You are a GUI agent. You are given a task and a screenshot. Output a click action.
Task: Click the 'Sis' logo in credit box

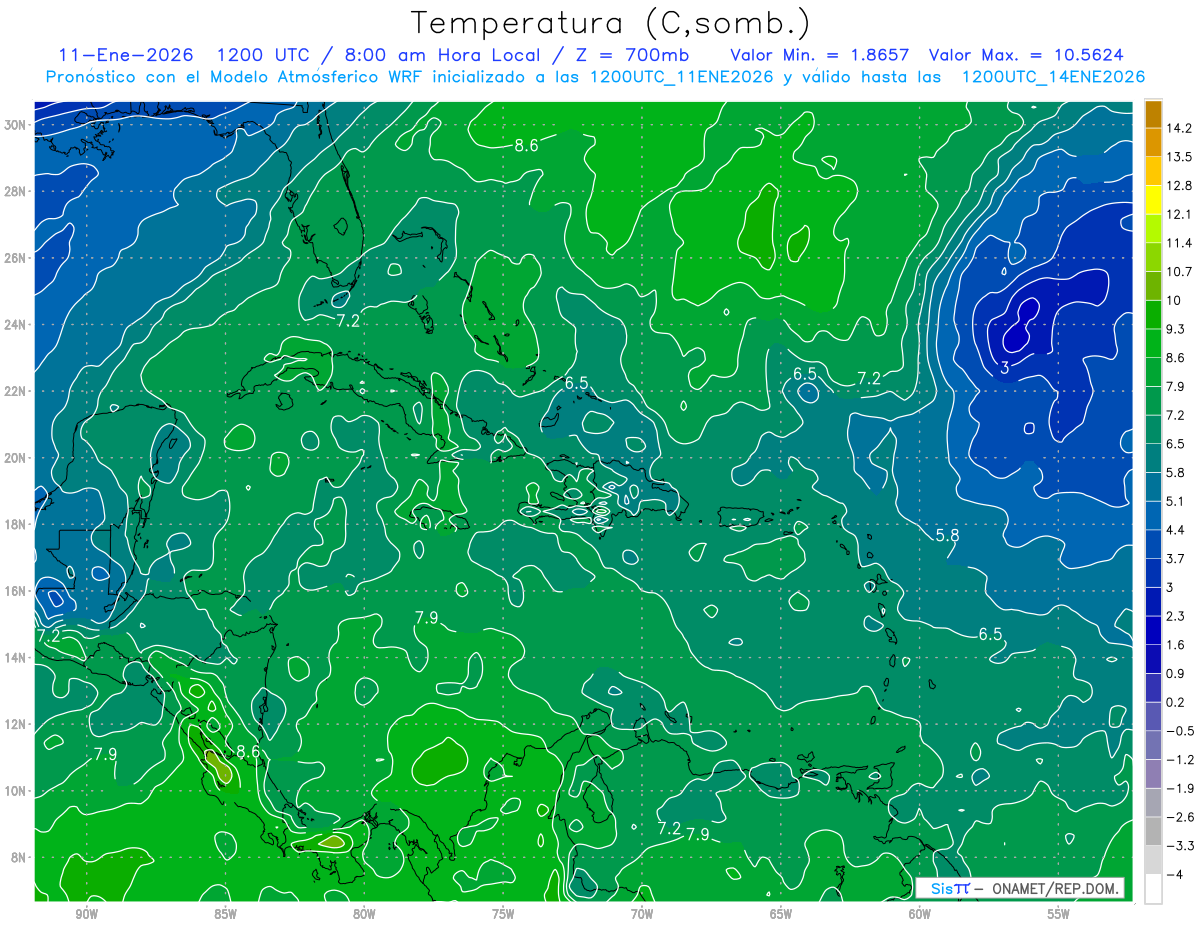(x=943, y=889)
